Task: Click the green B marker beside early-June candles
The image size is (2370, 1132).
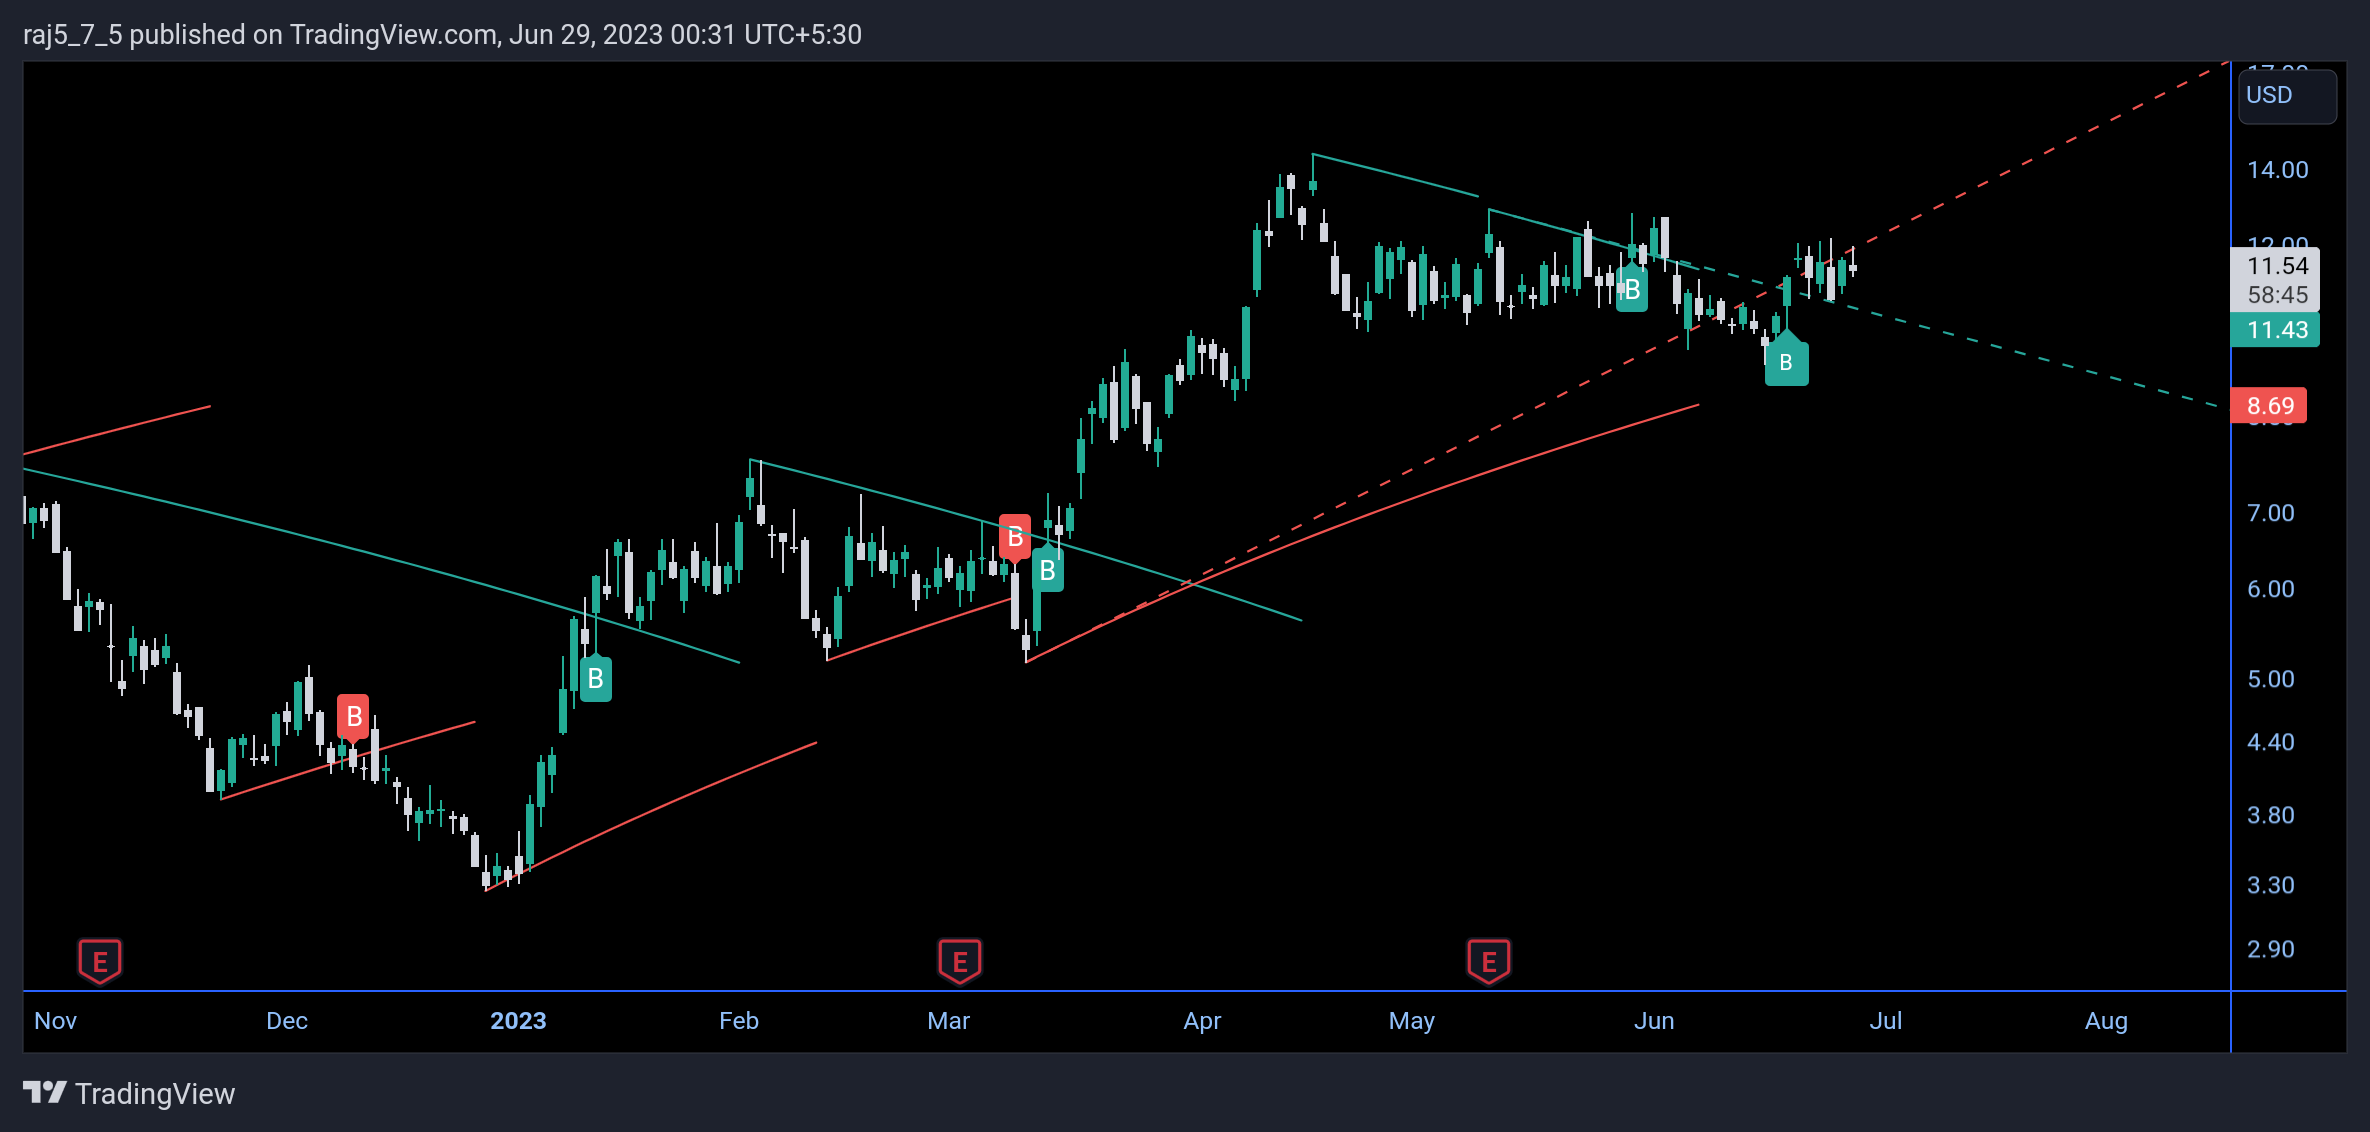Action: [1632, 289]
